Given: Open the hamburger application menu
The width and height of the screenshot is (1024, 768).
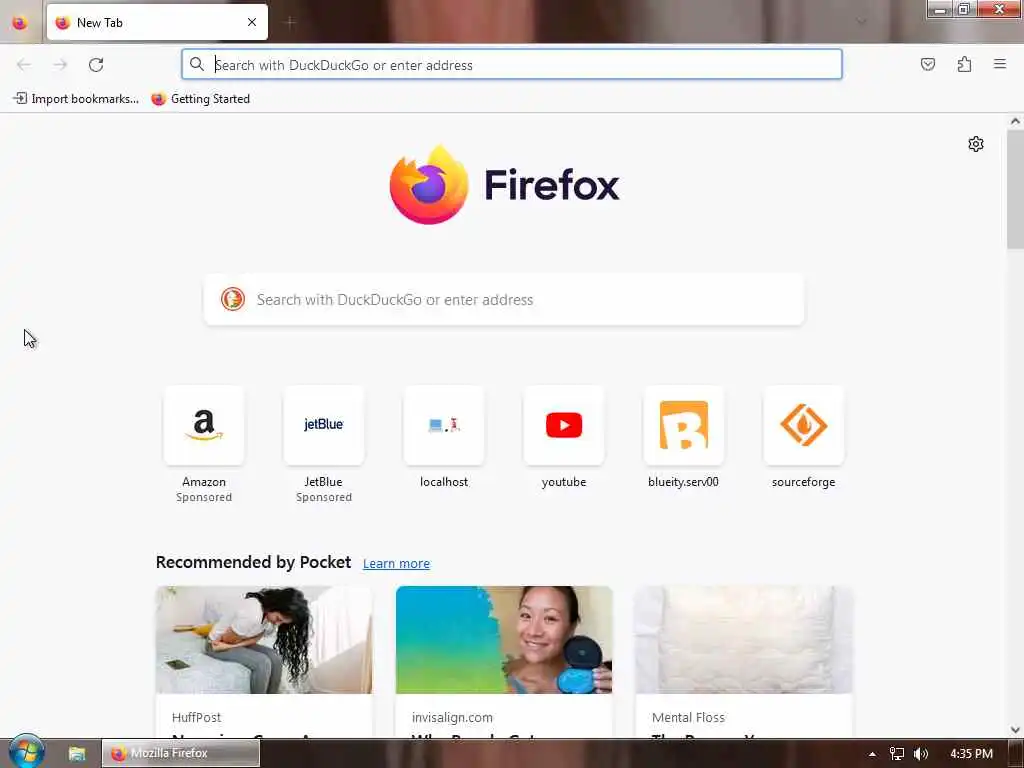Looking at the screenshot, I should [x=1000, y=64].
